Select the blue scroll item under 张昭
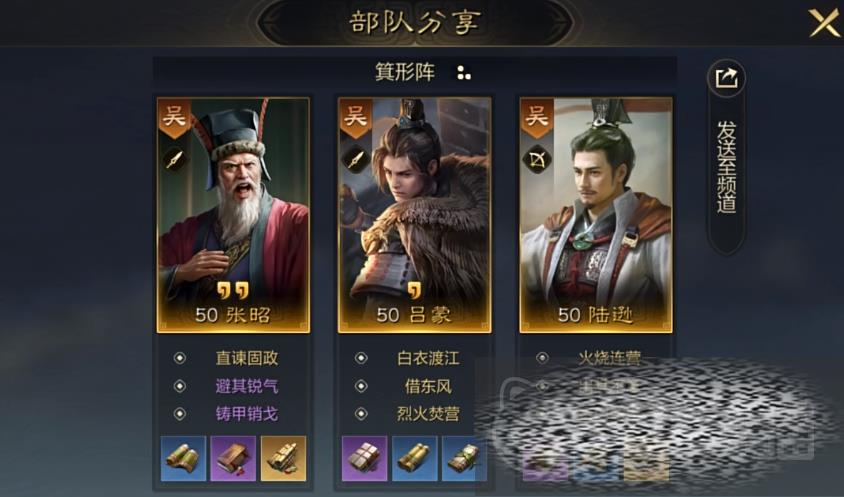The width and height of the screenshot is (844, 497). click(184, 459)
